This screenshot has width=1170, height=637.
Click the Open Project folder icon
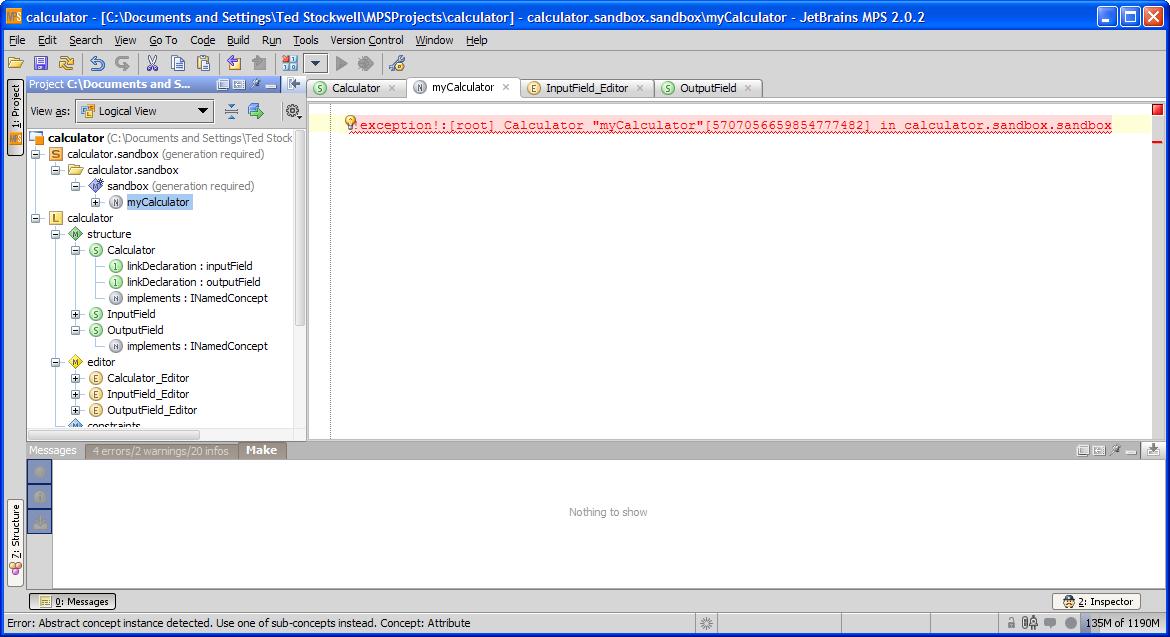pyautogui.click(x=16, y=63)
